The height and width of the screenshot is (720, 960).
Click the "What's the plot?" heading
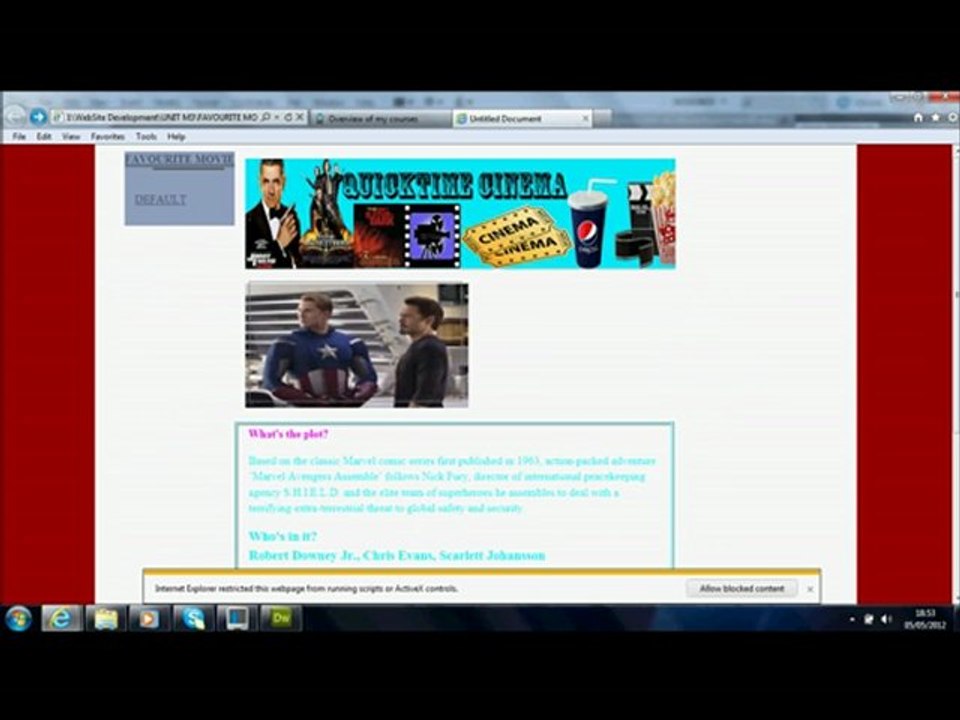click(x=288, y=433)
